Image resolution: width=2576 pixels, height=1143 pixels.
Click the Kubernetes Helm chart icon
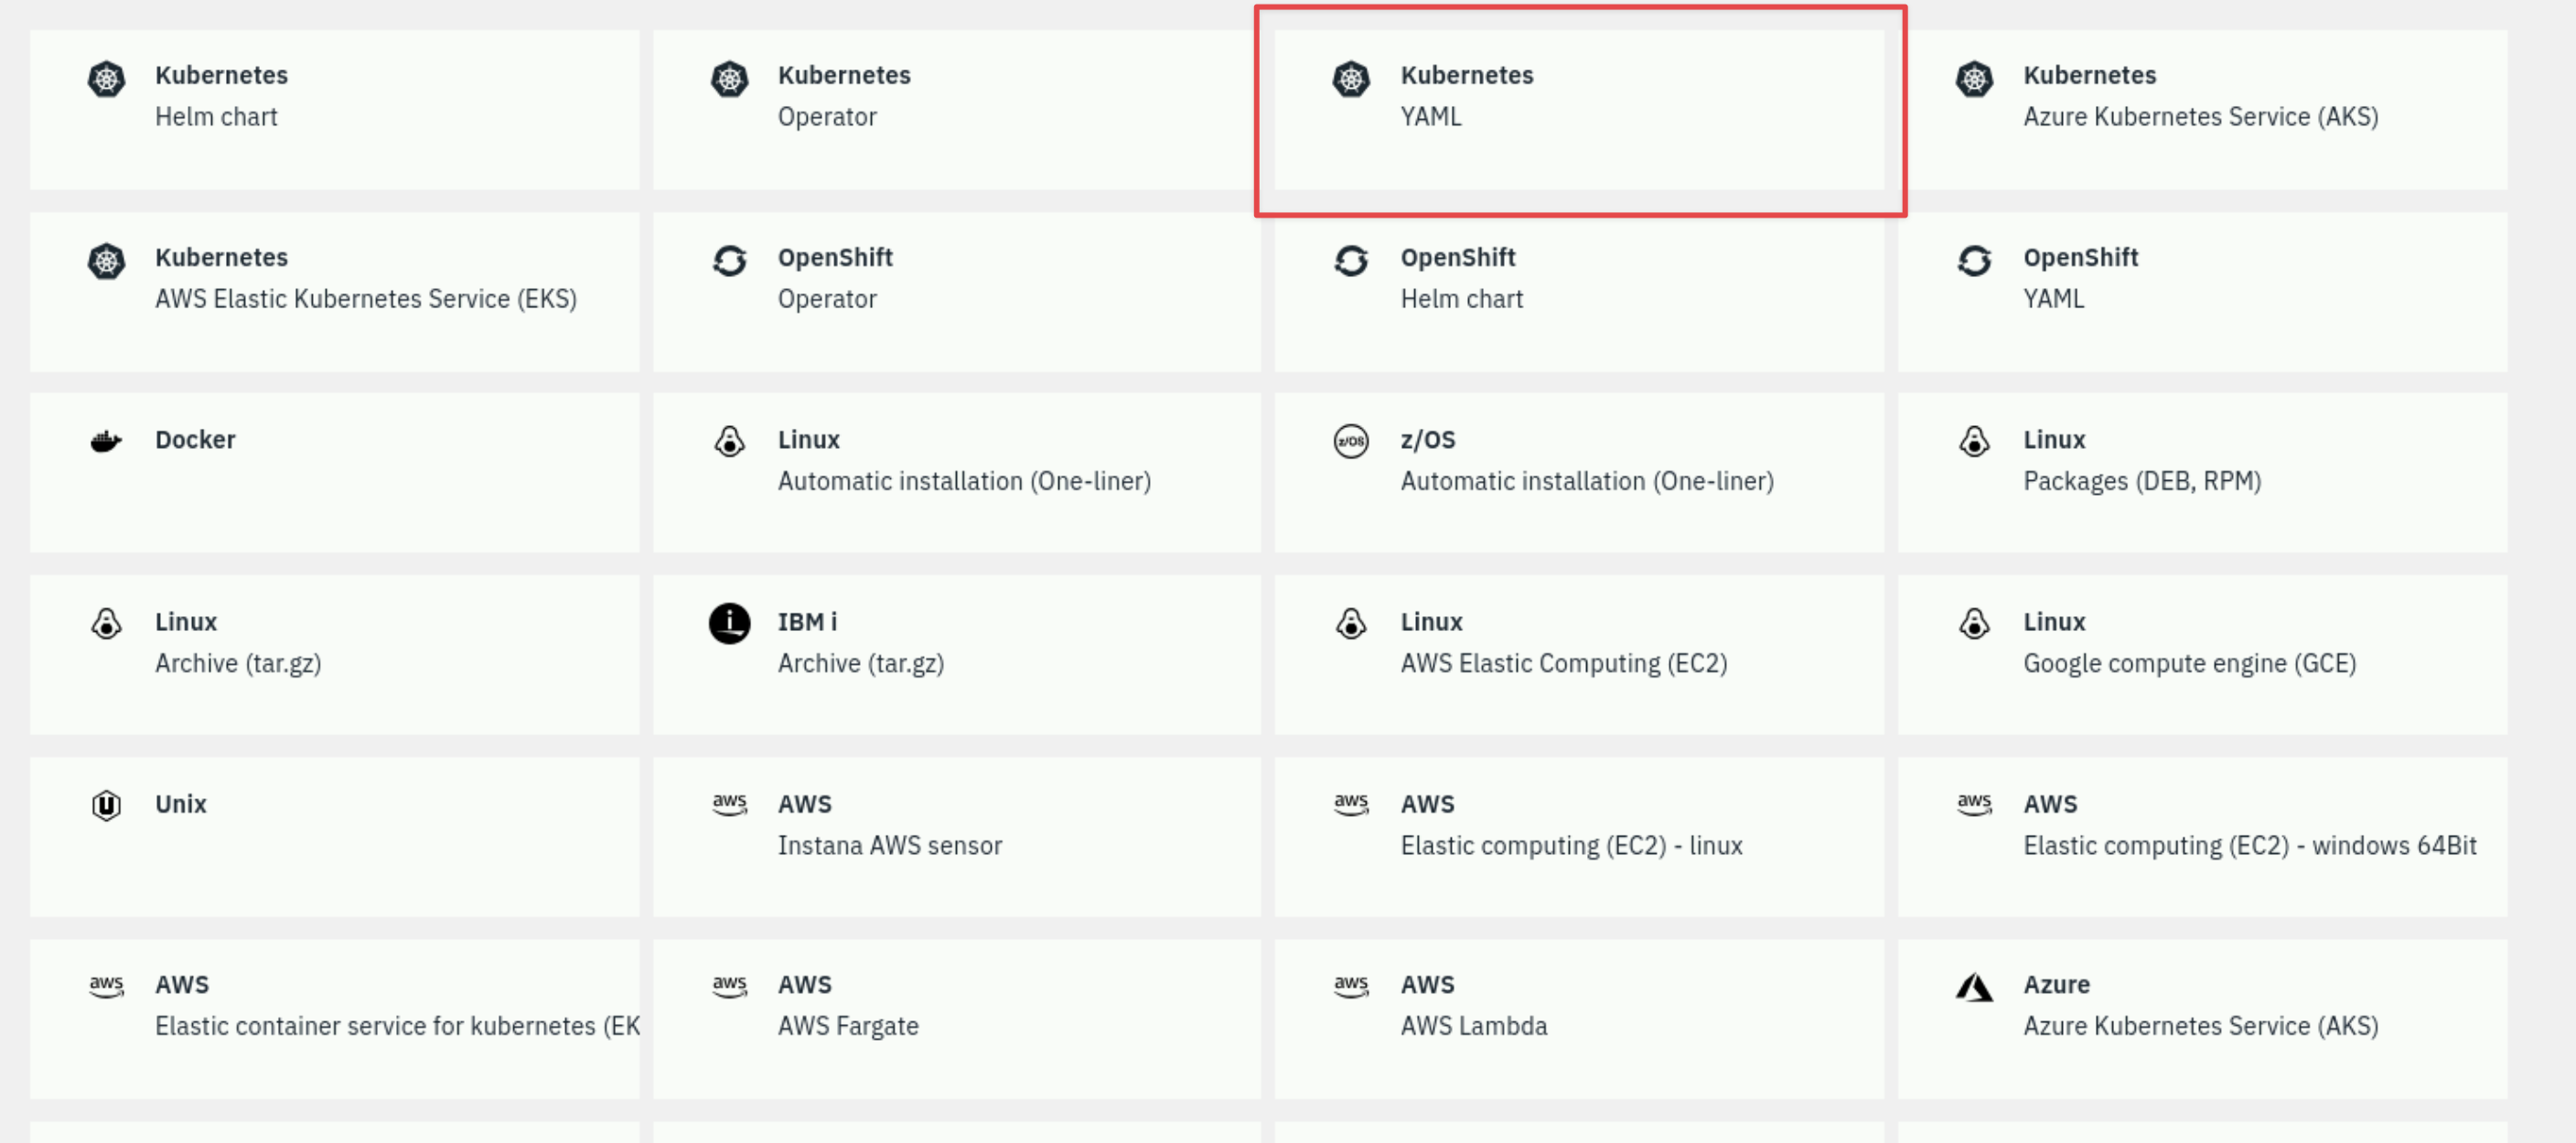(106, 79)
